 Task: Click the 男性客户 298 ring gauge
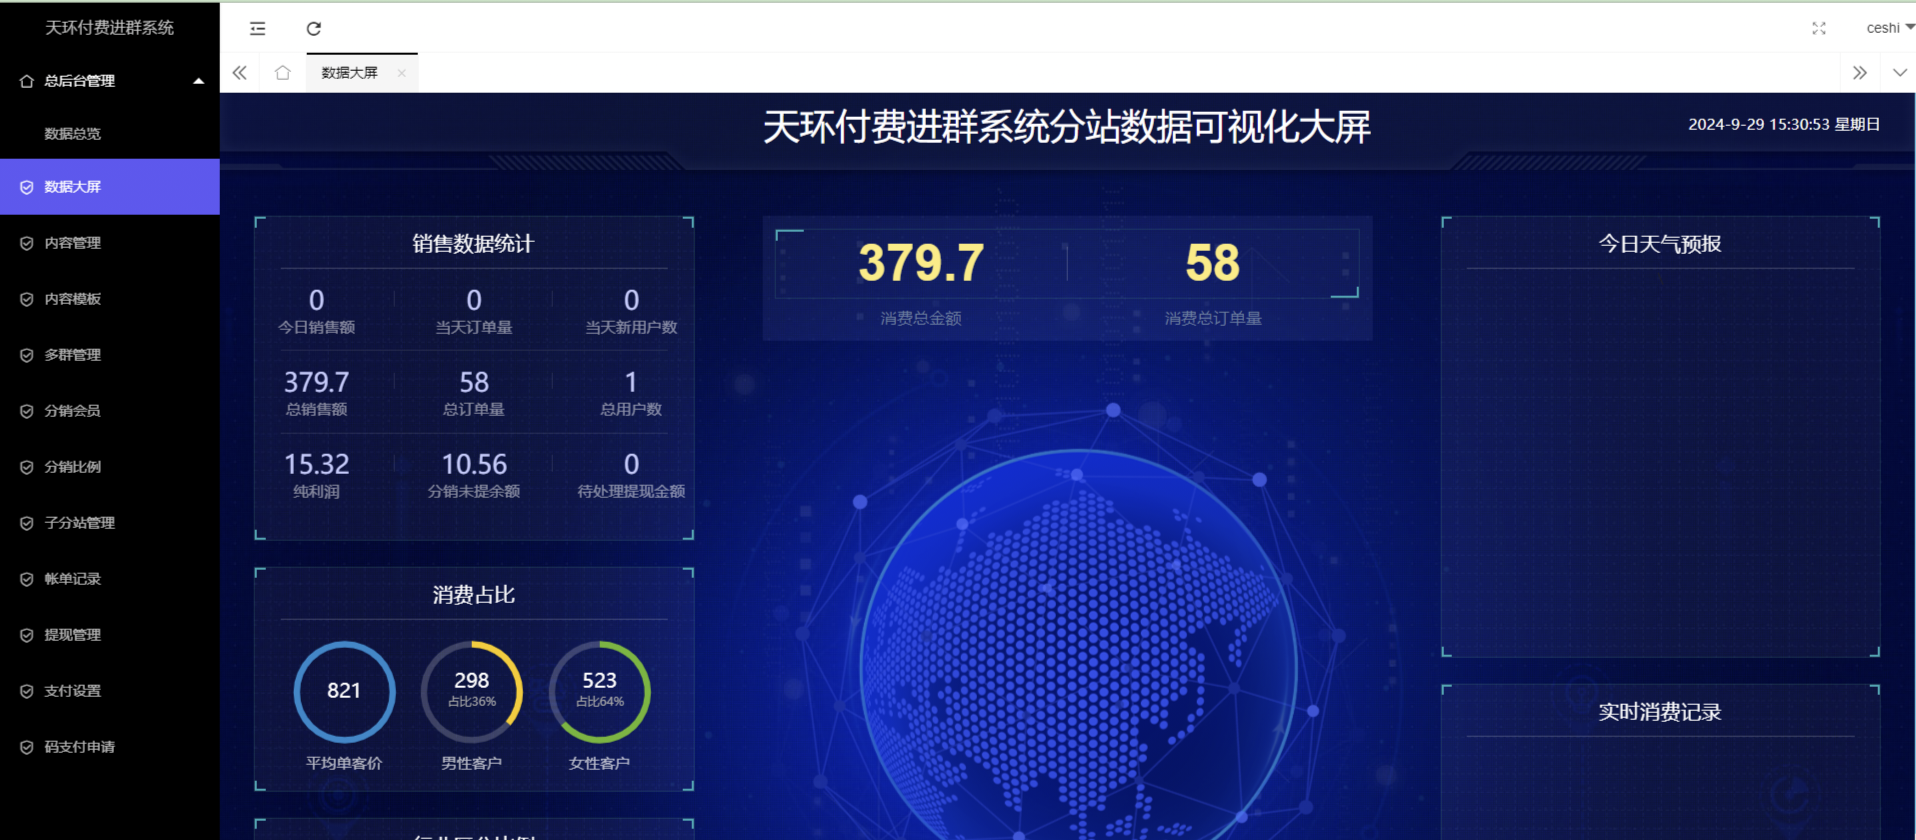(472, 691)
